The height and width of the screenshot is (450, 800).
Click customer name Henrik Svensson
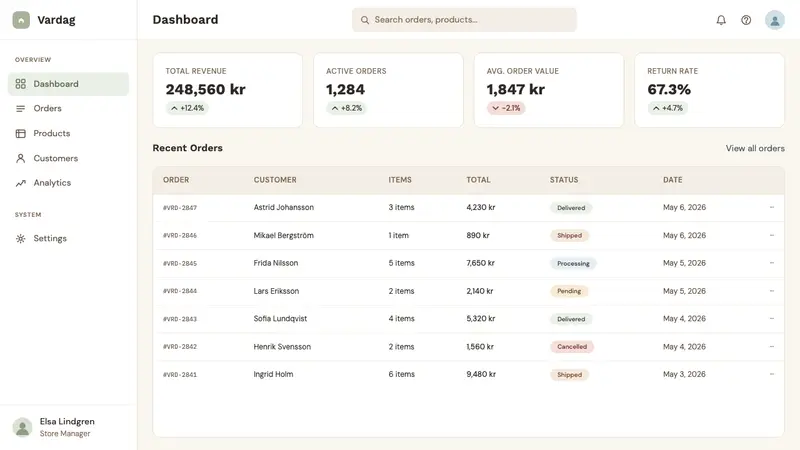pos(282,346)
